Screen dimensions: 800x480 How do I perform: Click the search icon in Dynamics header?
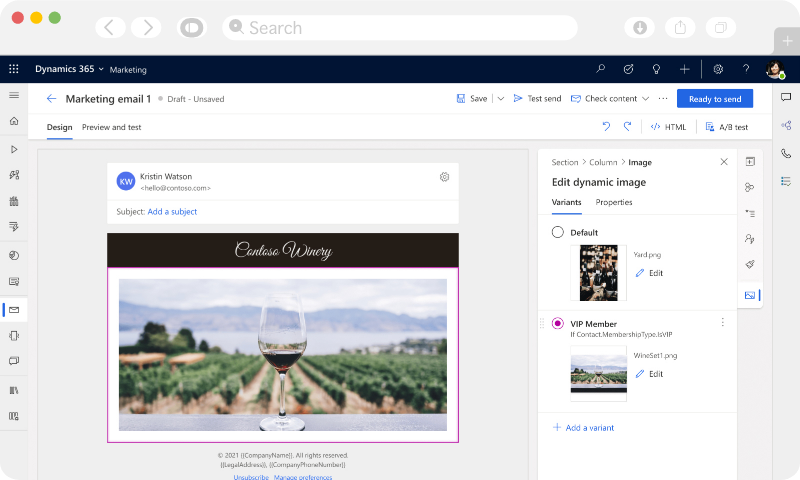point(600,69)
